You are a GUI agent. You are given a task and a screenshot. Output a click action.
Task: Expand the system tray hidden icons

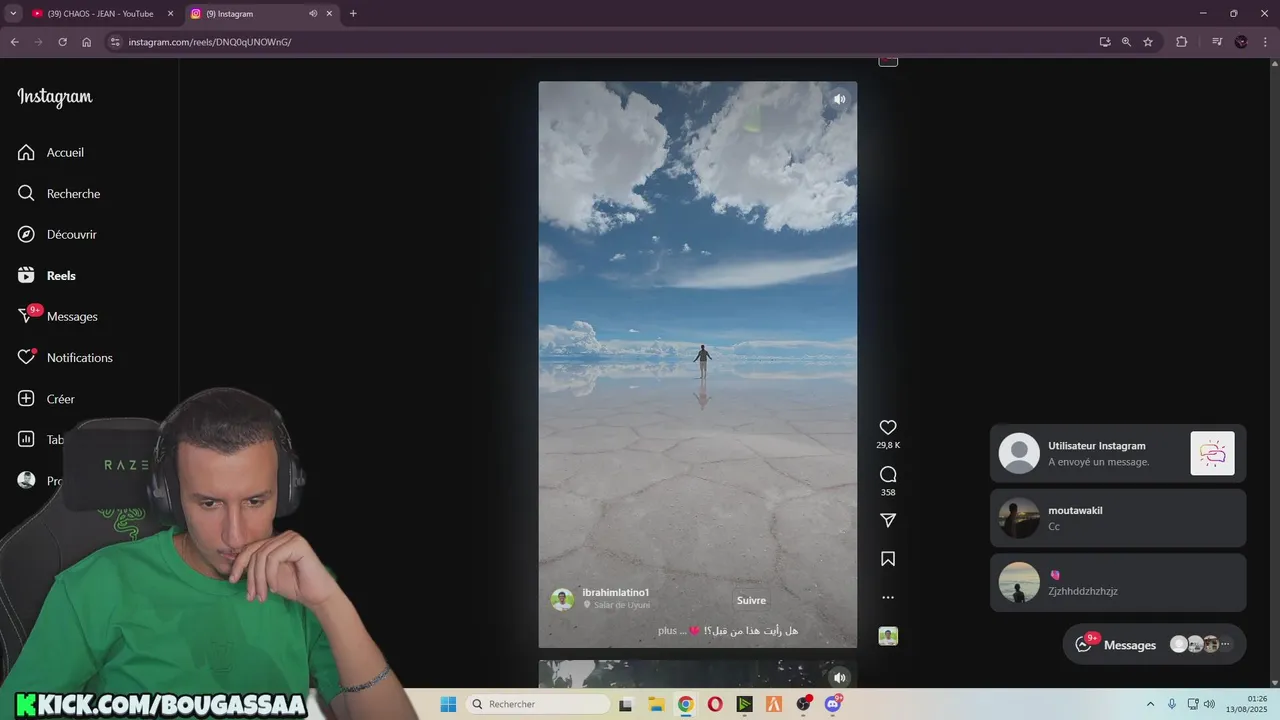point(1150,704)
